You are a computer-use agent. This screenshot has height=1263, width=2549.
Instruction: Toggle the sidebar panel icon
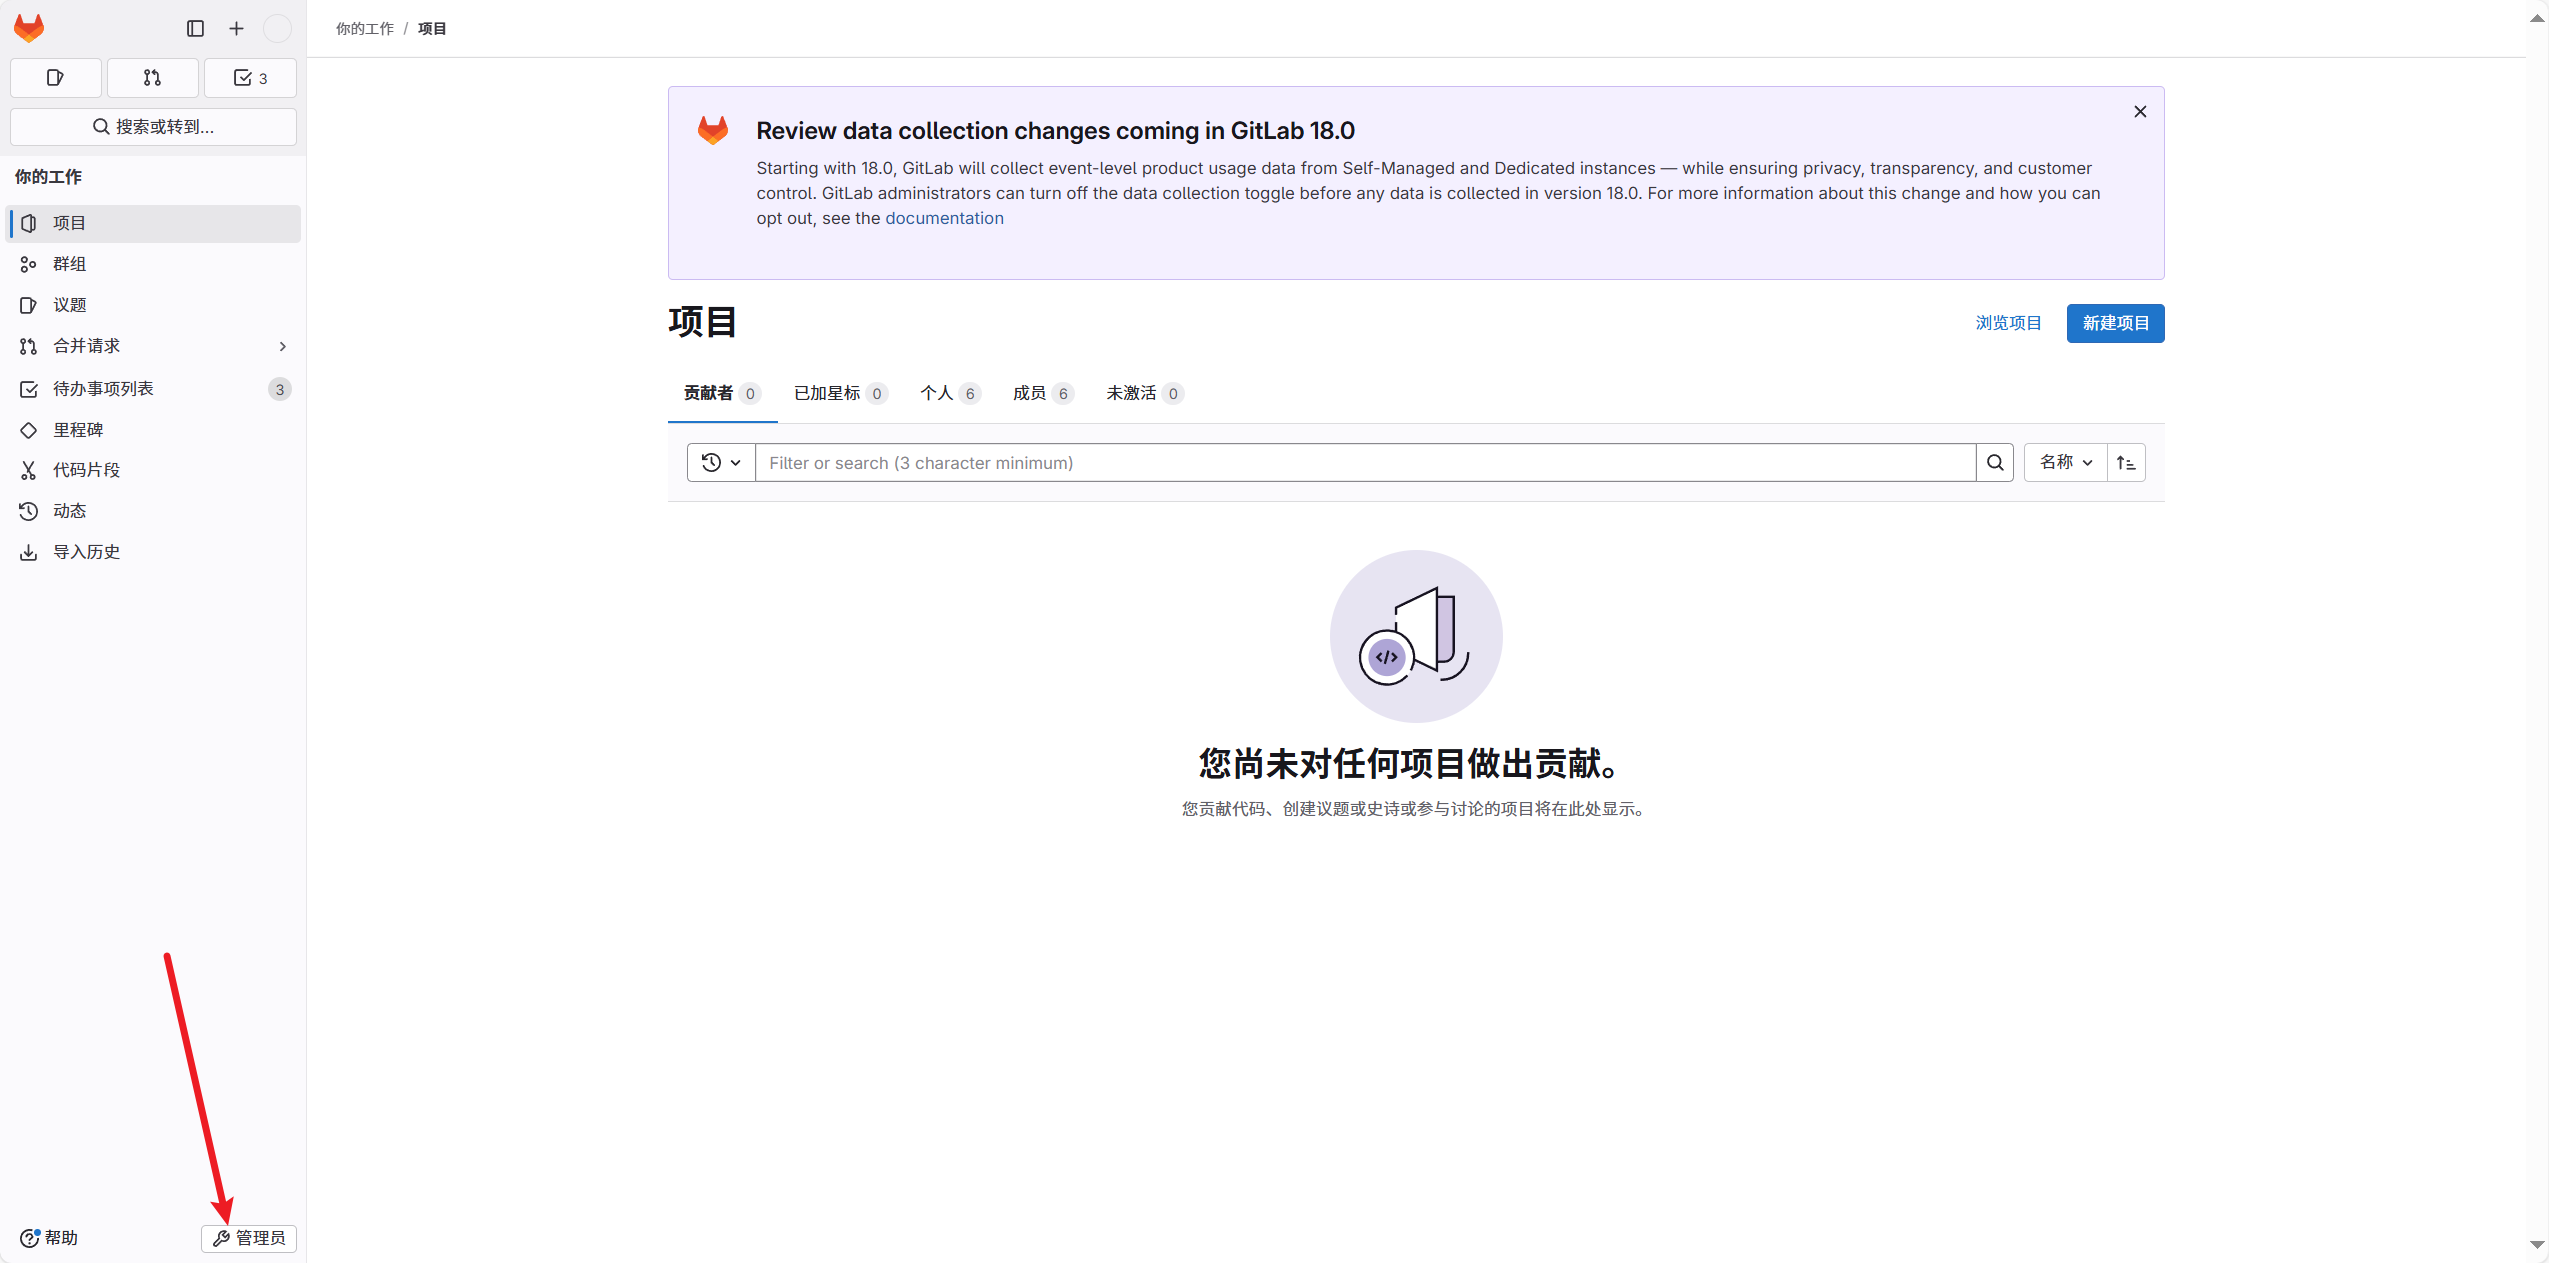point(194,28)
